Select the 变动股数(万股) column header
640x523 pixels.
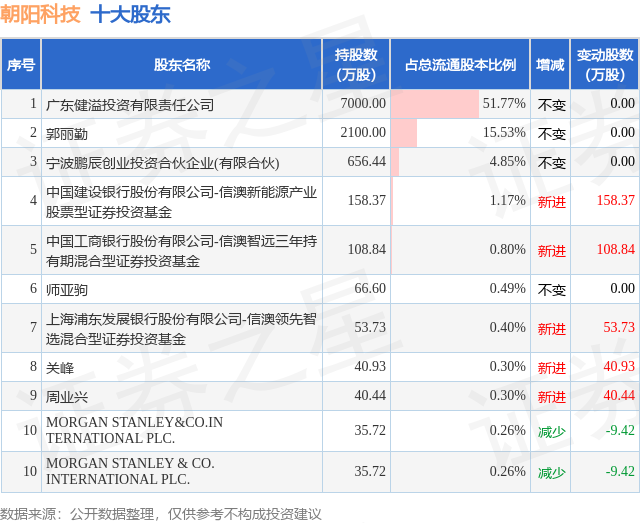[605, 65]
